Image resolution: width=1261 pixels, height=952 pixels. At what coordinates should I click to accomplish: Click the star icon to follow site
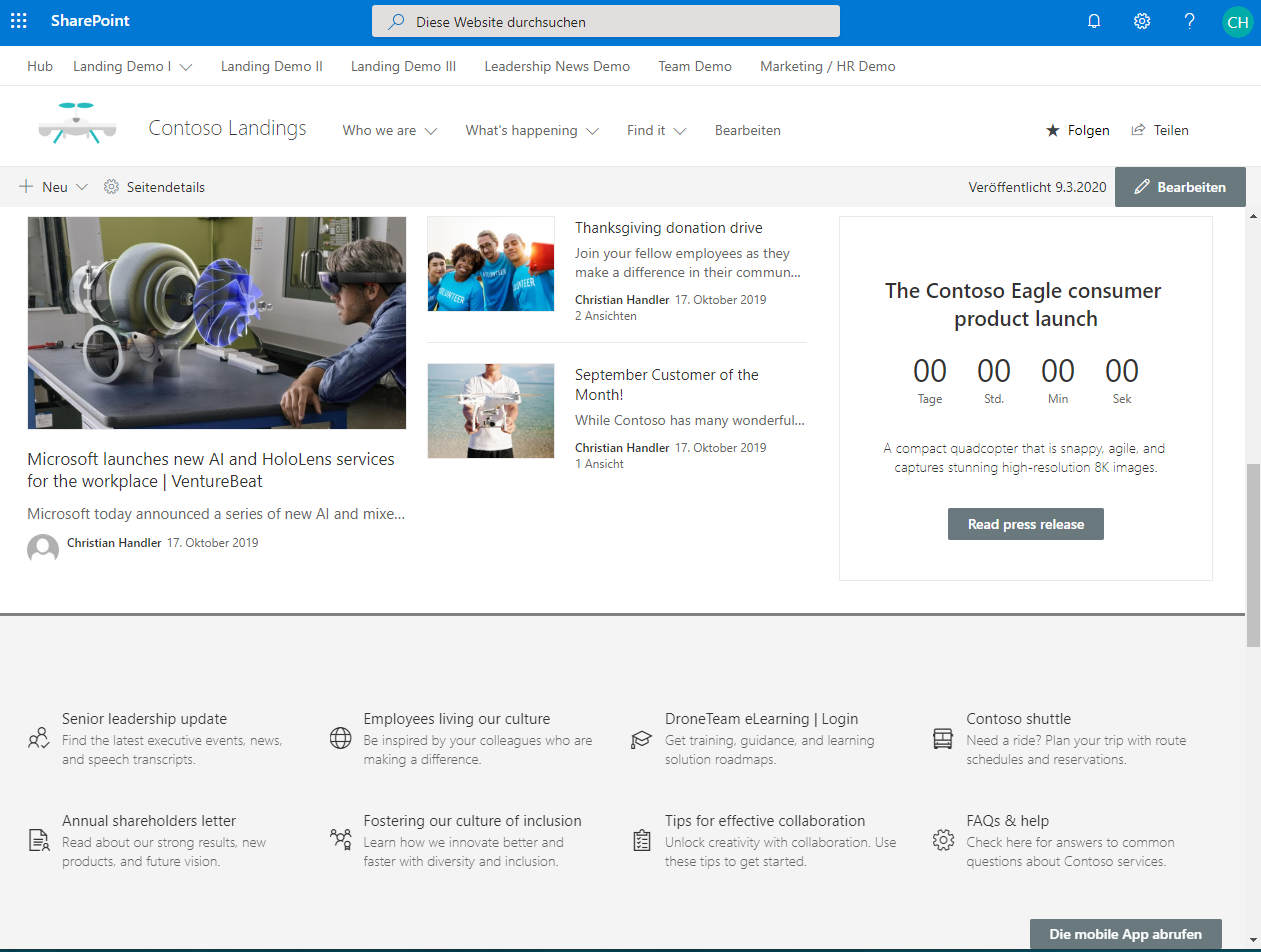point(1052,130)
